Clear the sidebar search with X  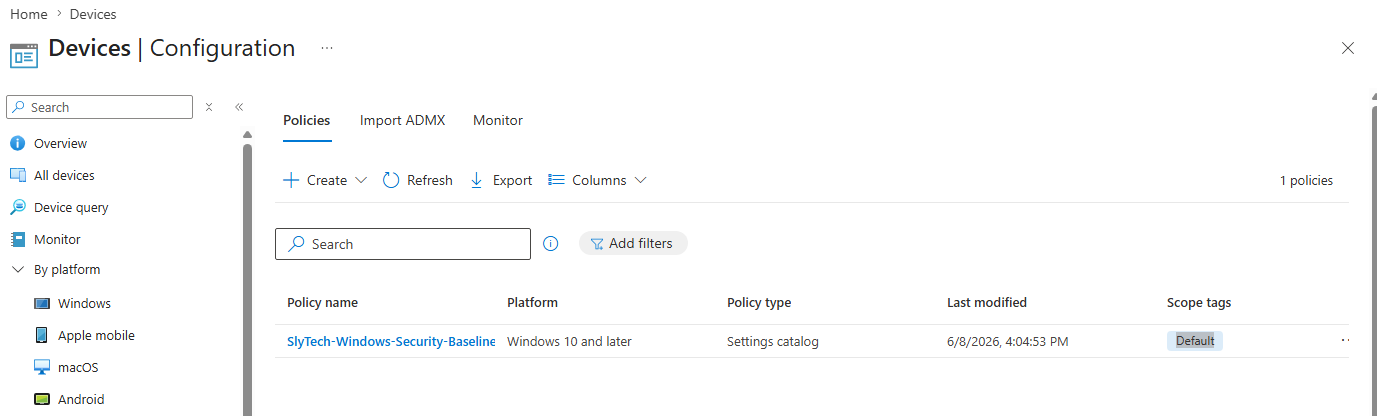[x=209, y=107]
